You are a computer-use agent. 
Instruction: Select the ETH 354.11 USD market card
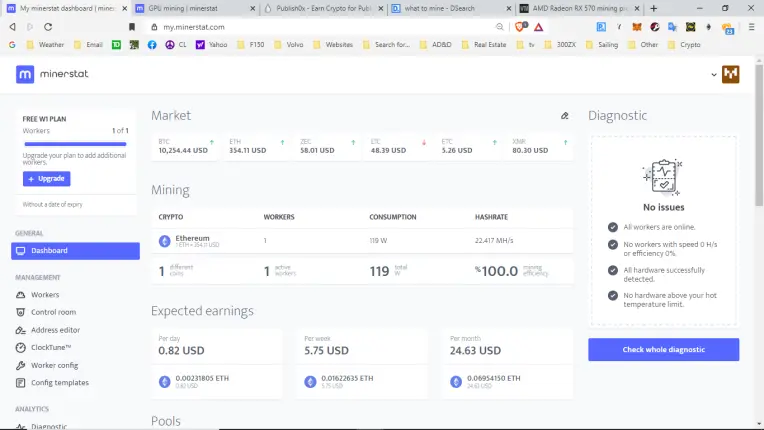click(257, 147)
